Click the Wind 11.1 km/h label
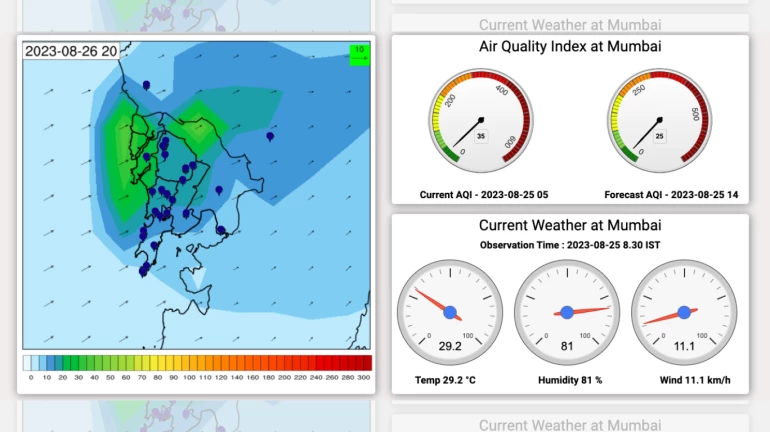Image resolution: width=770 pixels, height=432 pixels. click(x=685, y=380)
